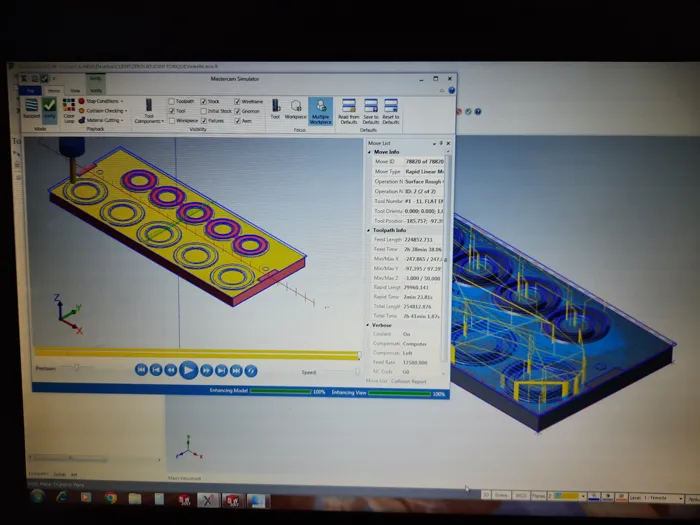
Task: Open the File tab
Action: [31, 91]
